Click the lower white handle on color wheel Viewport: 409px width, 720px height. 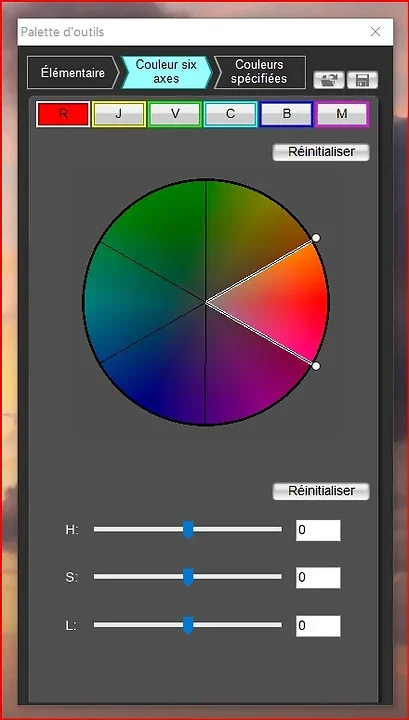tap(316, 366)
